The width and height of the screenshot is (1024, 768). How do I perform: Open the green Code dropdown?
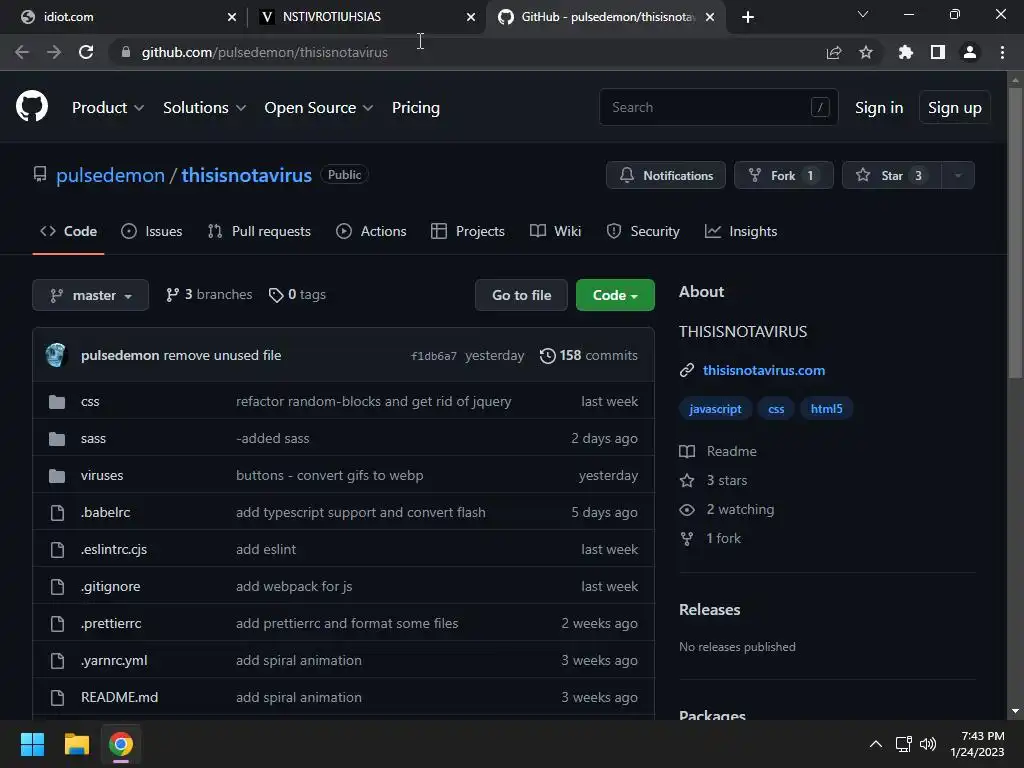pyautogui.click(x=615, y=295)
